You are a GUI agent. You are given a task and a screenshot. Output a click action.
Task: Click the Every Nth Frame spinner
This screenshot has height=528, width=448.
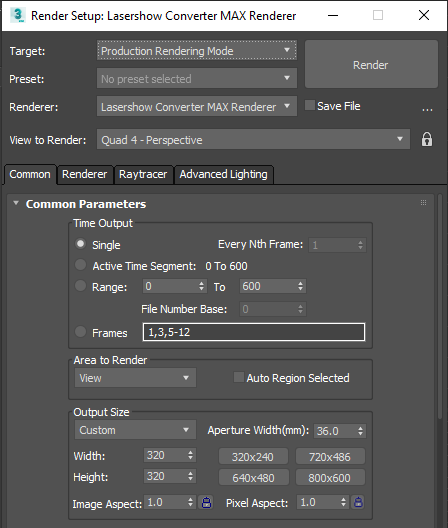[360, 245]
